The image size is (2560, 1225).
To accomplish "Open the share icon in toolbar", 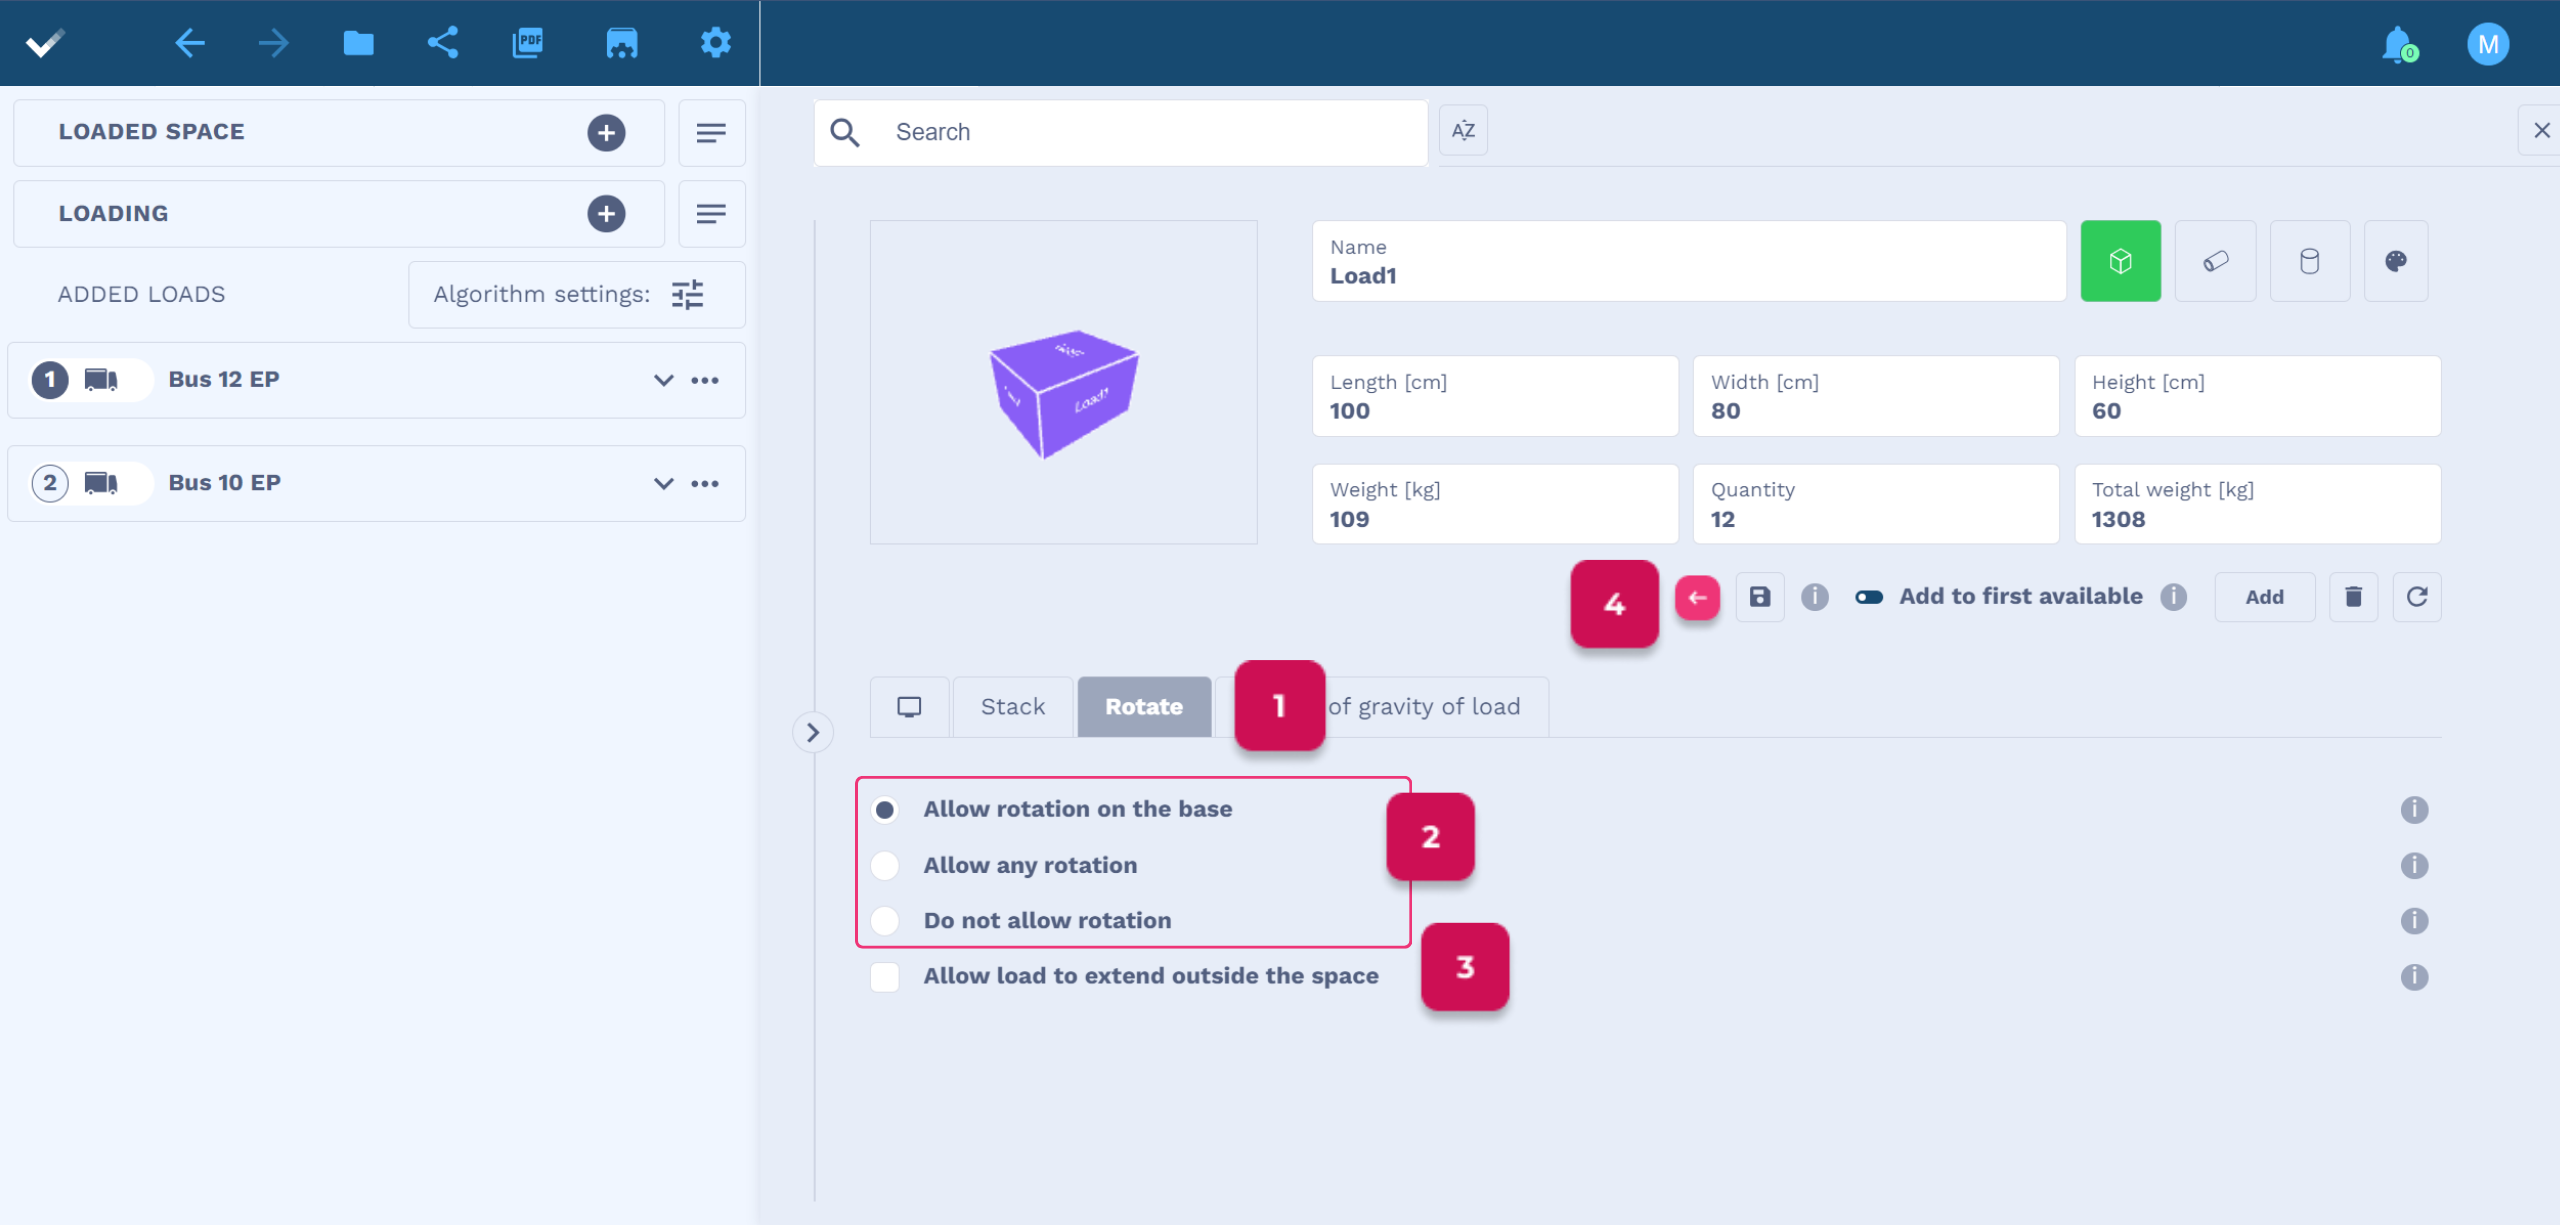I will pyautogui.click(x=443, y=43).
